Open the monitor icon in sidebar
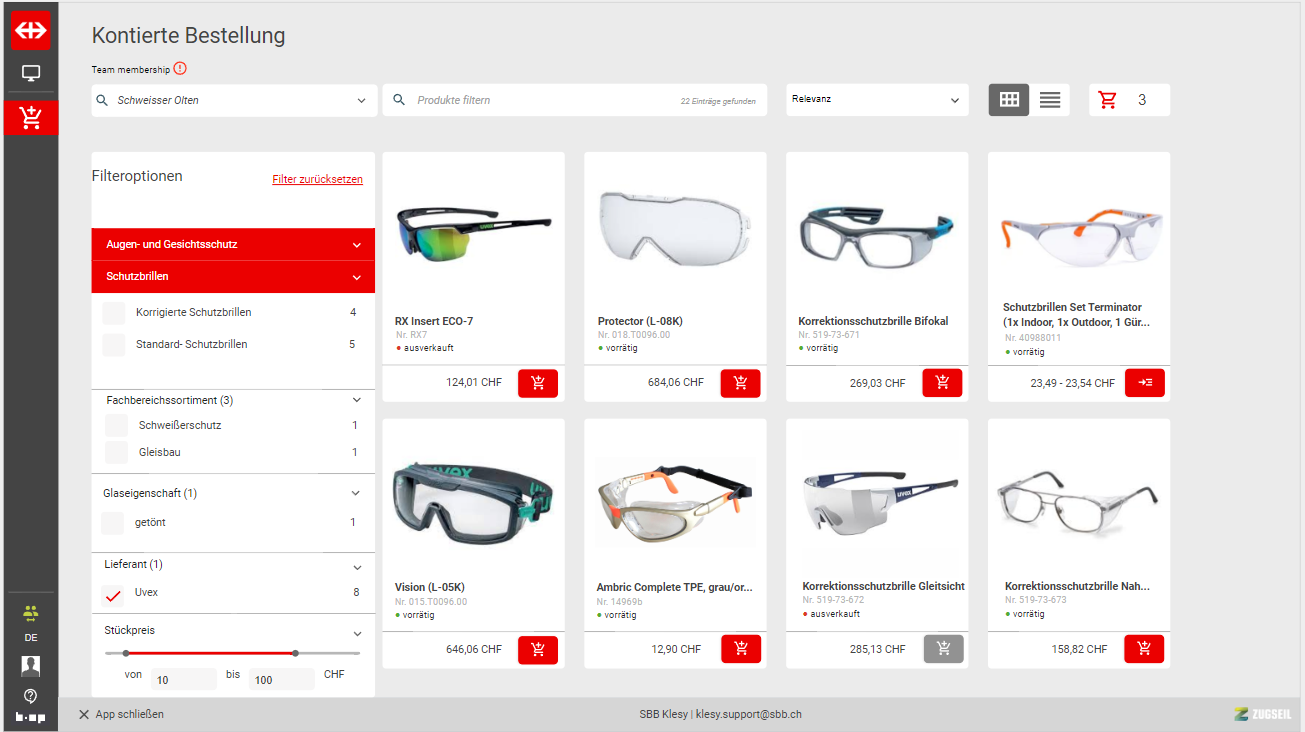This screenshot has height=732, width=1305. click(30, 74)
